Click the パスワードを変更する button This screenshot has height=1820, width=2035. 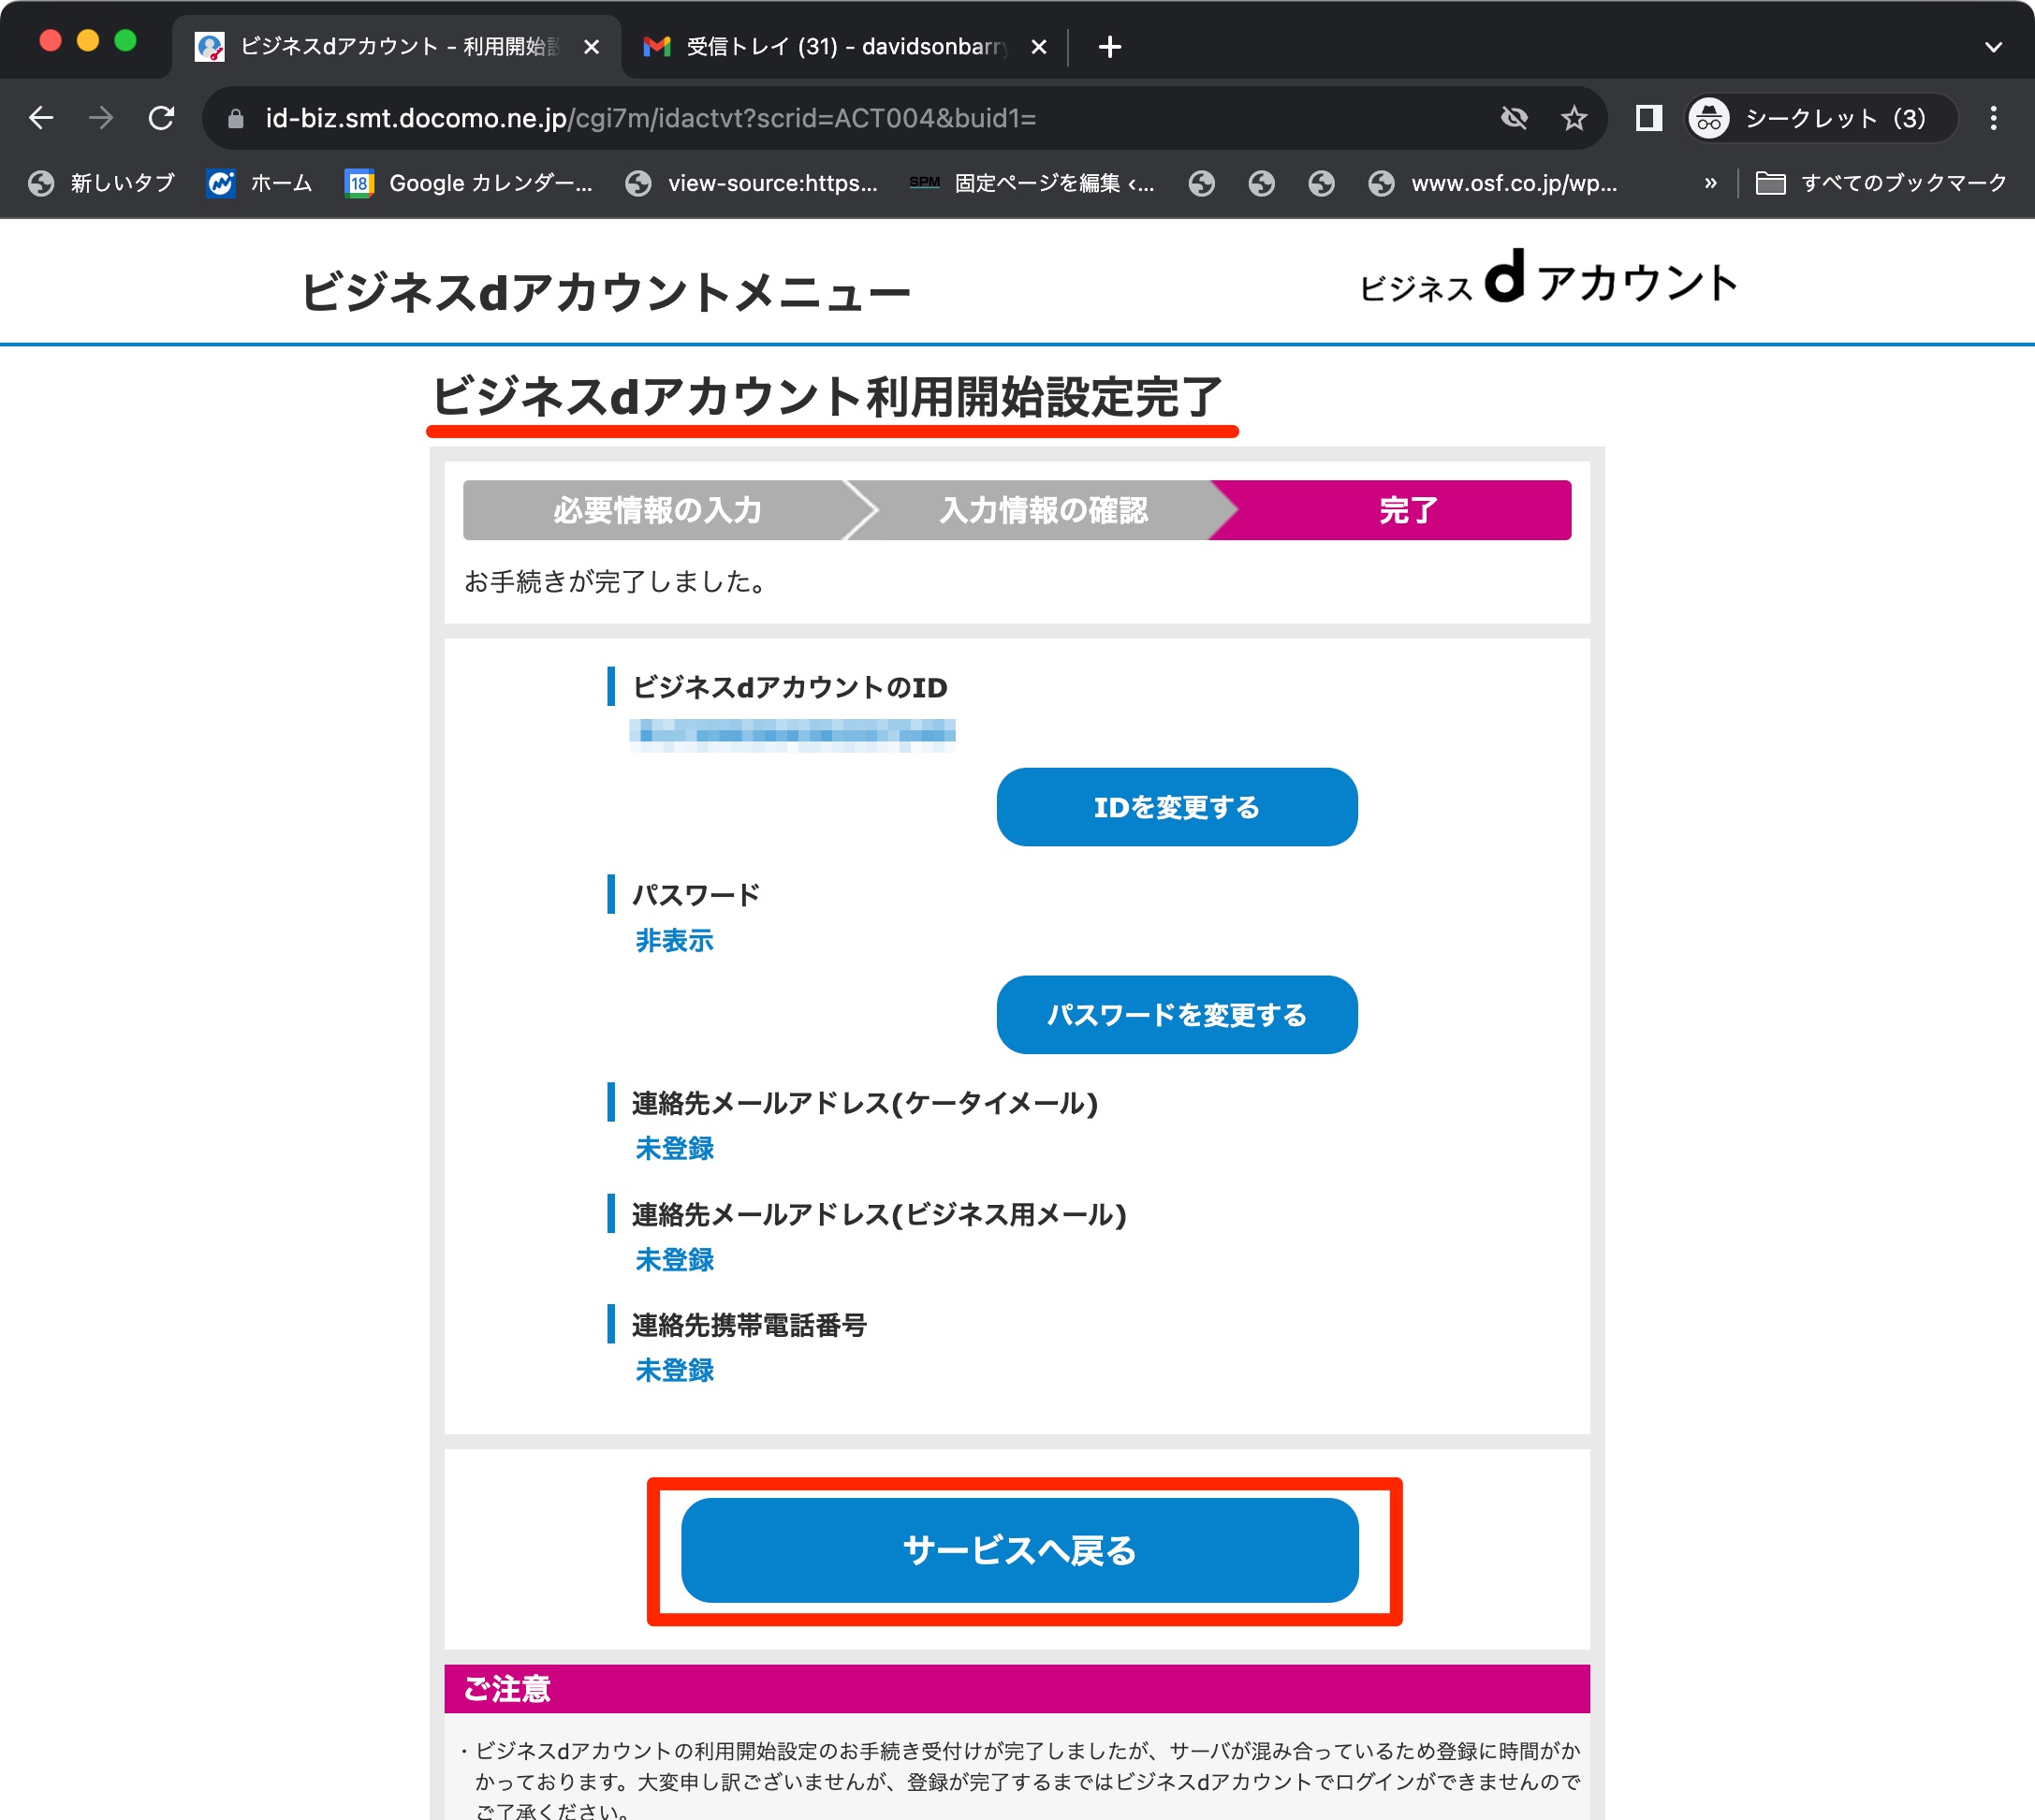click(x=1176, y=1015)
